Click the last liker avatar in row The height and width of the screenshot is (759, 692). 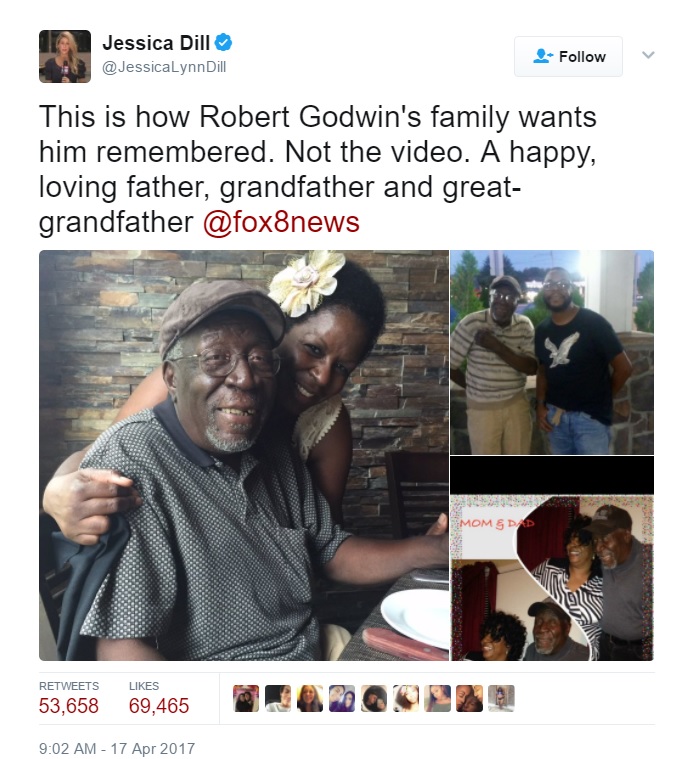[x=501, y=698]
